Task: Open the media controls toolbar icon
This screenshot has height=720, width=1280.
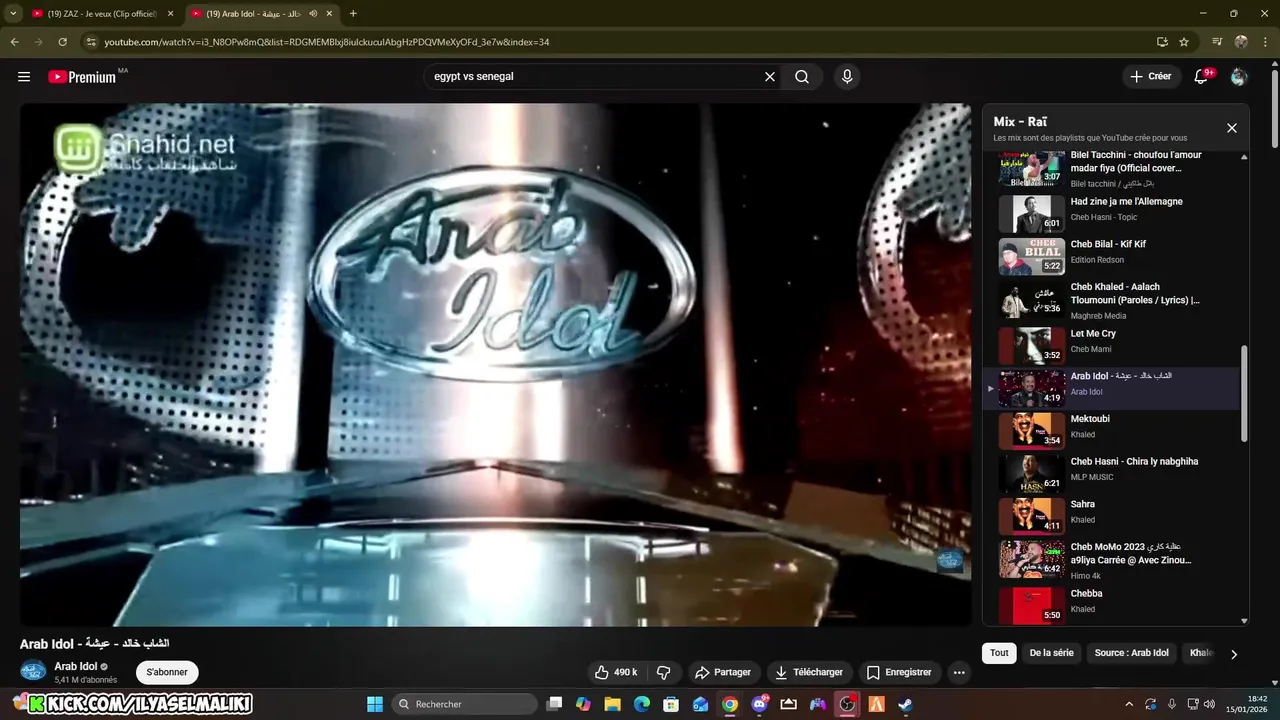Action: pos(1217,42)
